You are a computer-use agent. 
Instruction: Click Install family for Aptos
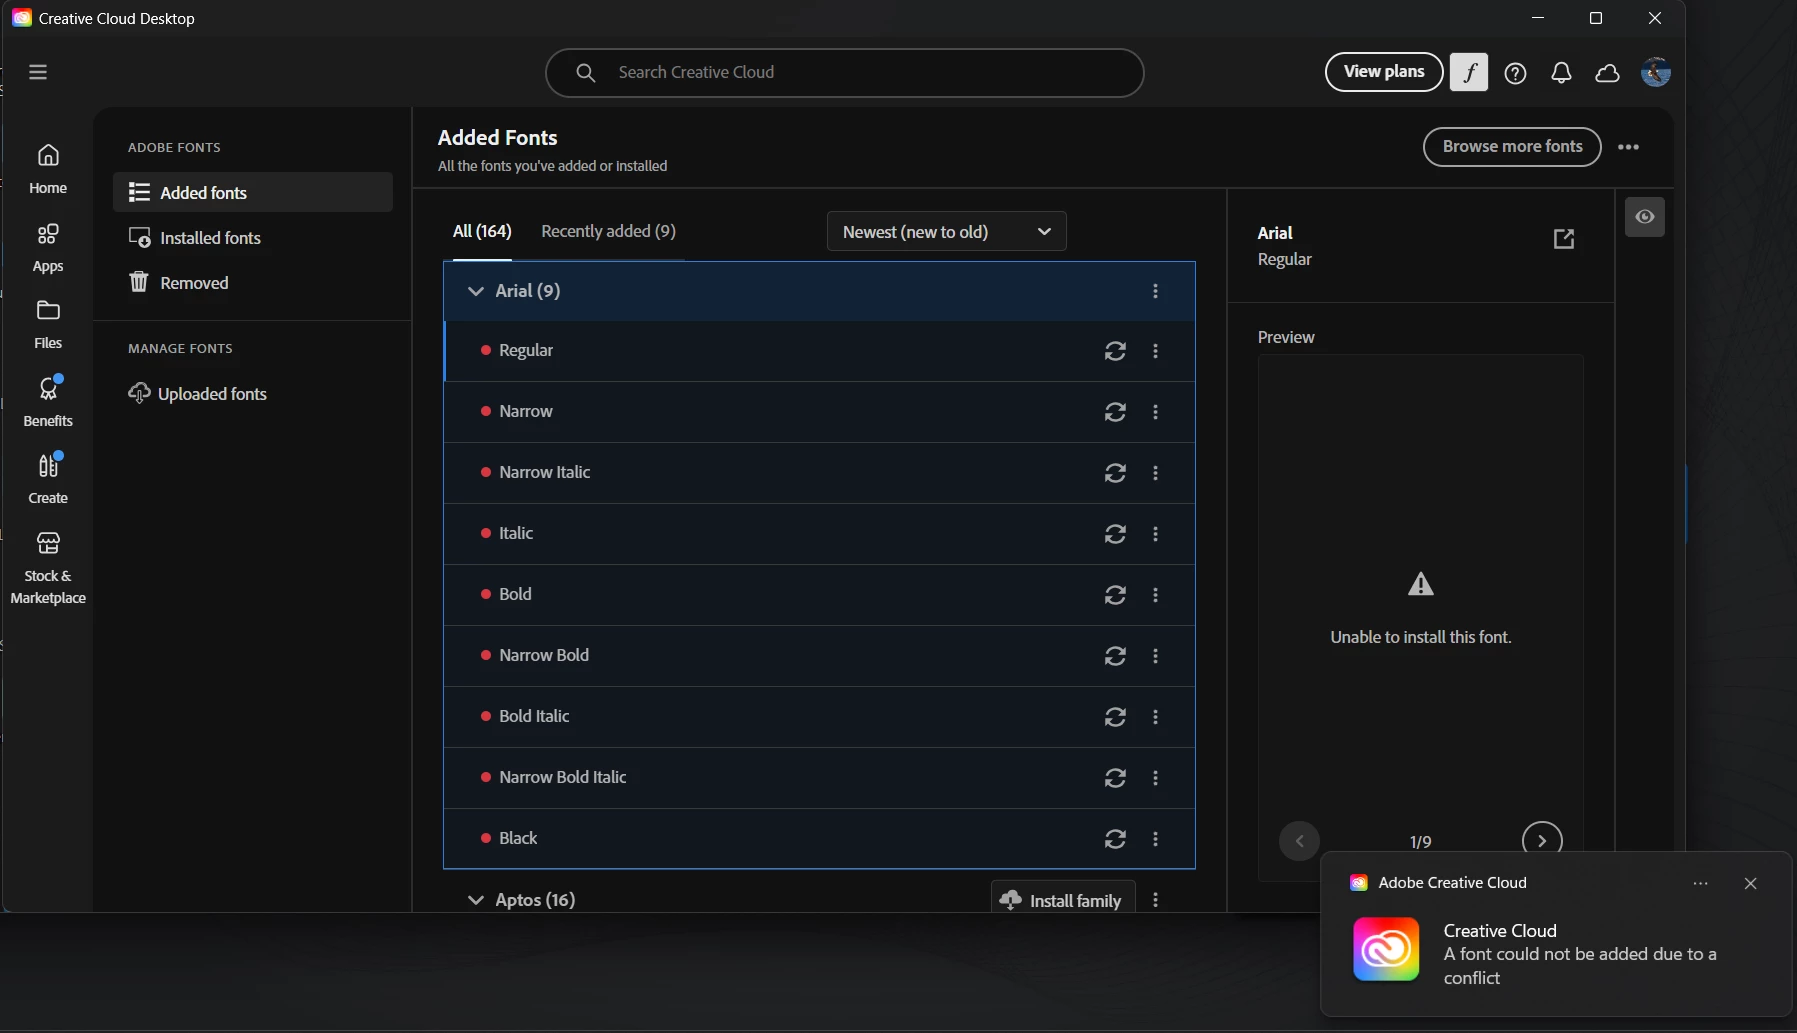pyautogui.click(x=1062, y=899)
